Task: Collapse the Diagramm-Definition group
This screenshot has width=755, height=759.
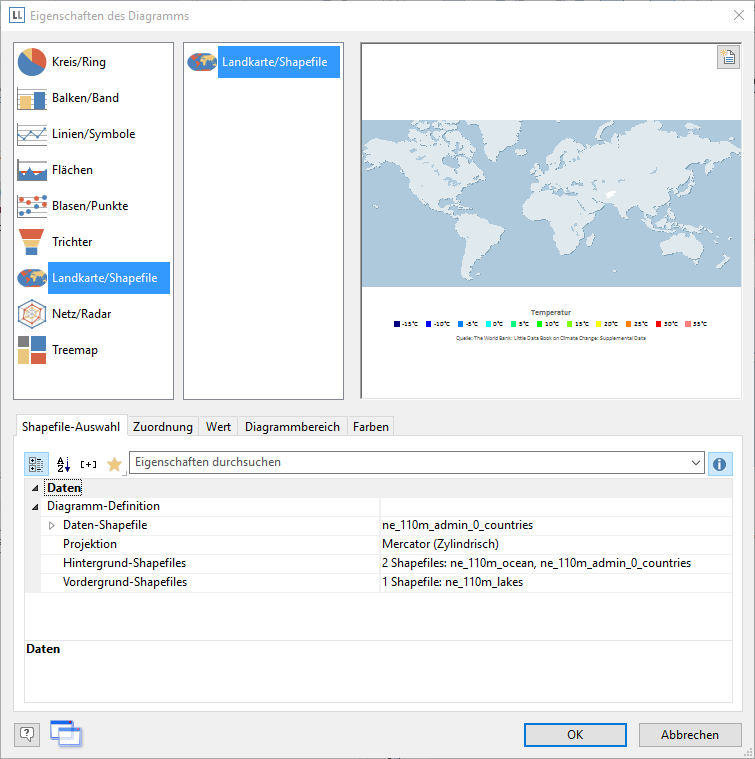Action: tap(36, 507)
